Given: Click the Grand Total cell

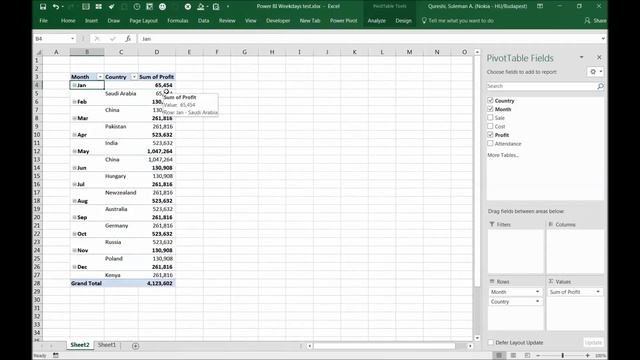Looking at the screenshot, I should (87, 283).
